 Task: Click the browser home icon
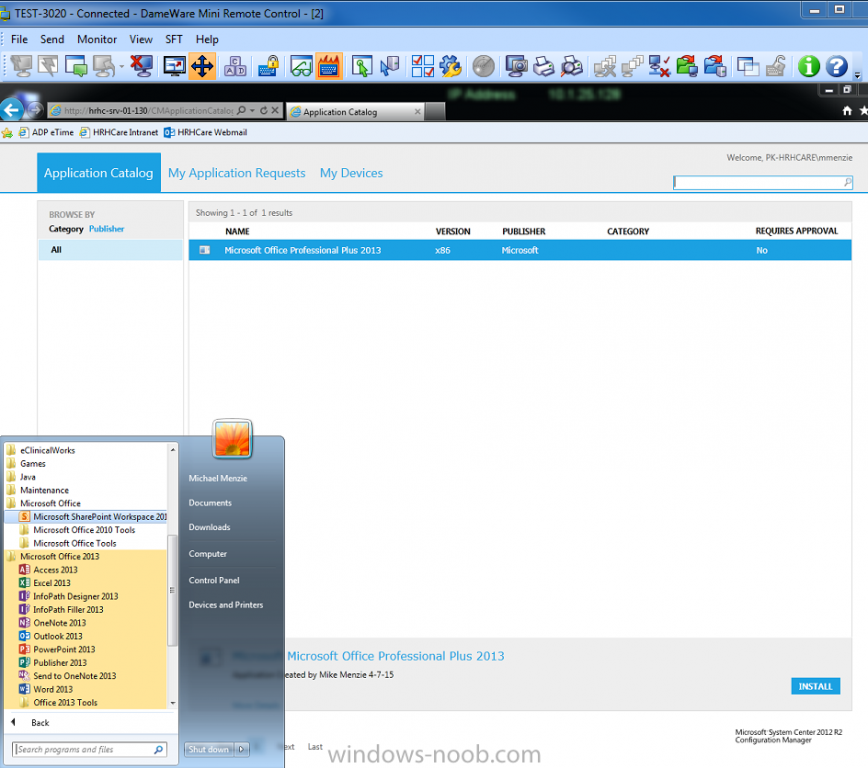pos(847,111)
